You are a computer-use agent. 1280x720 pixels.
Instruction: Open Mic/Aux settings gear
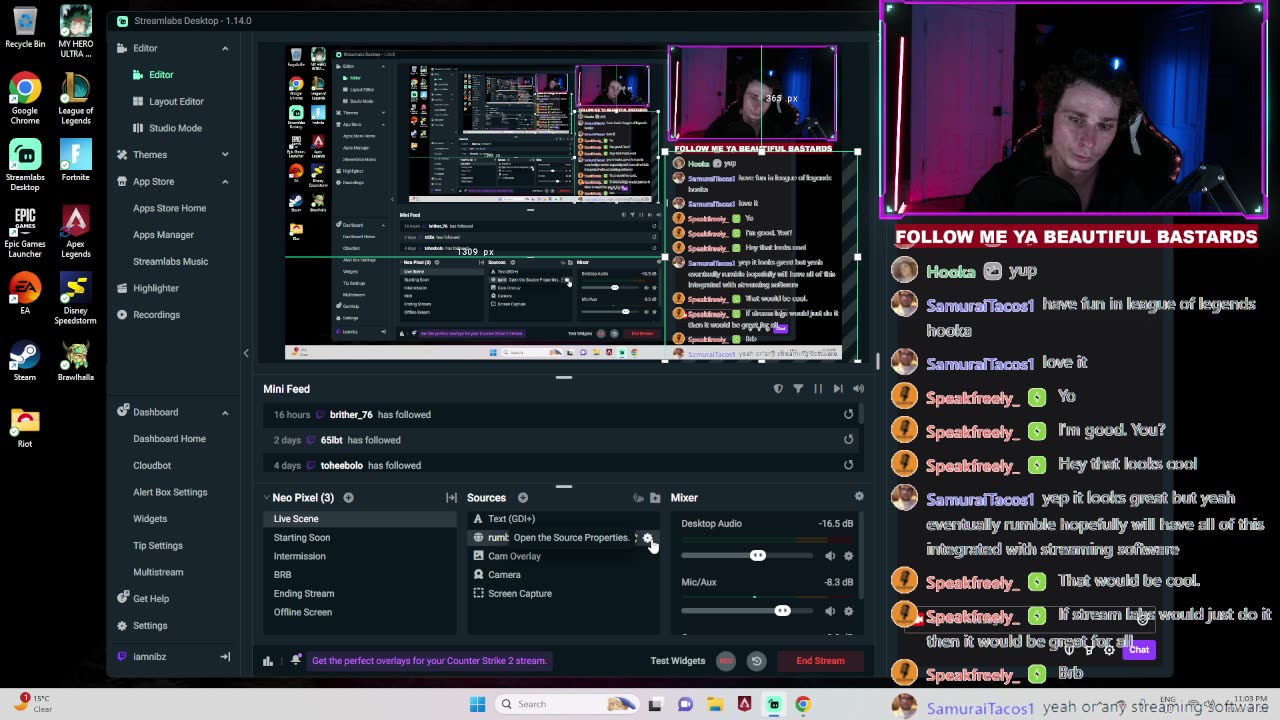(849, 611)
